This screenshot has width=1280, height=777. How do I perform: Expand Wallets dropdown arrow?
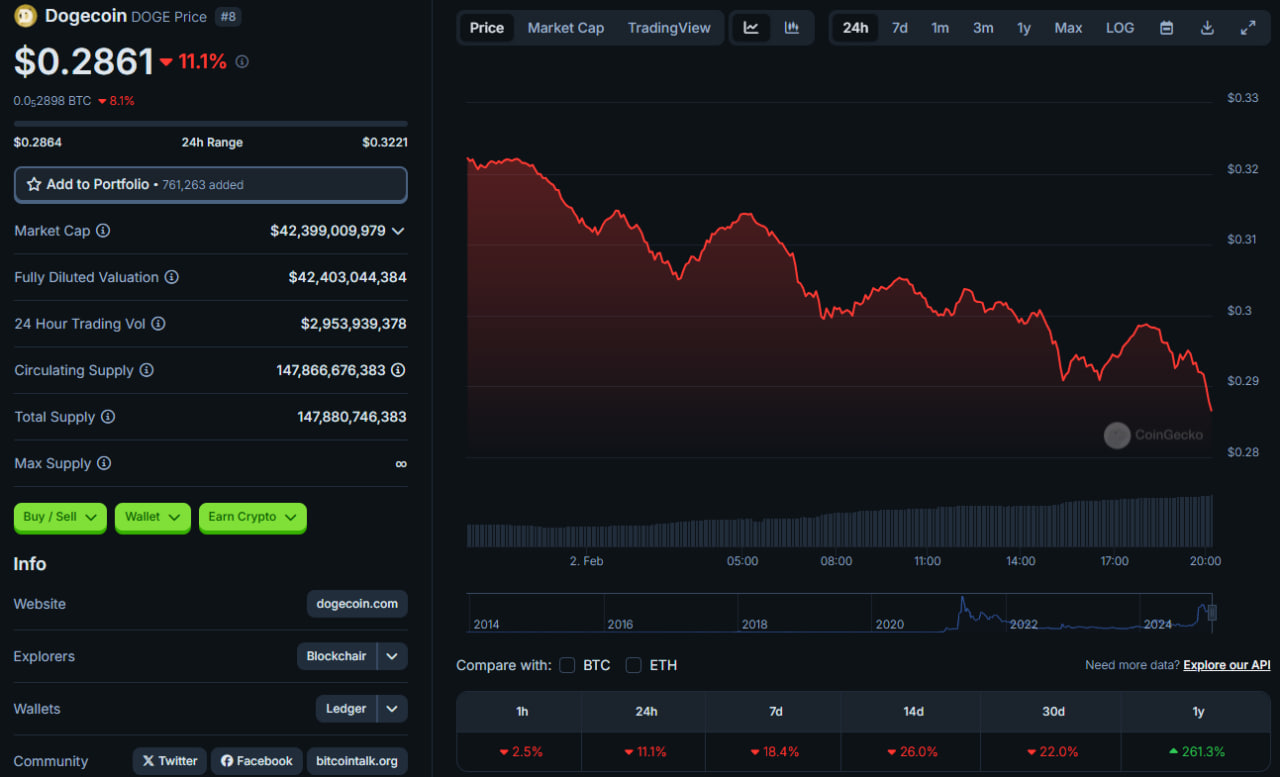click(392, 709)
